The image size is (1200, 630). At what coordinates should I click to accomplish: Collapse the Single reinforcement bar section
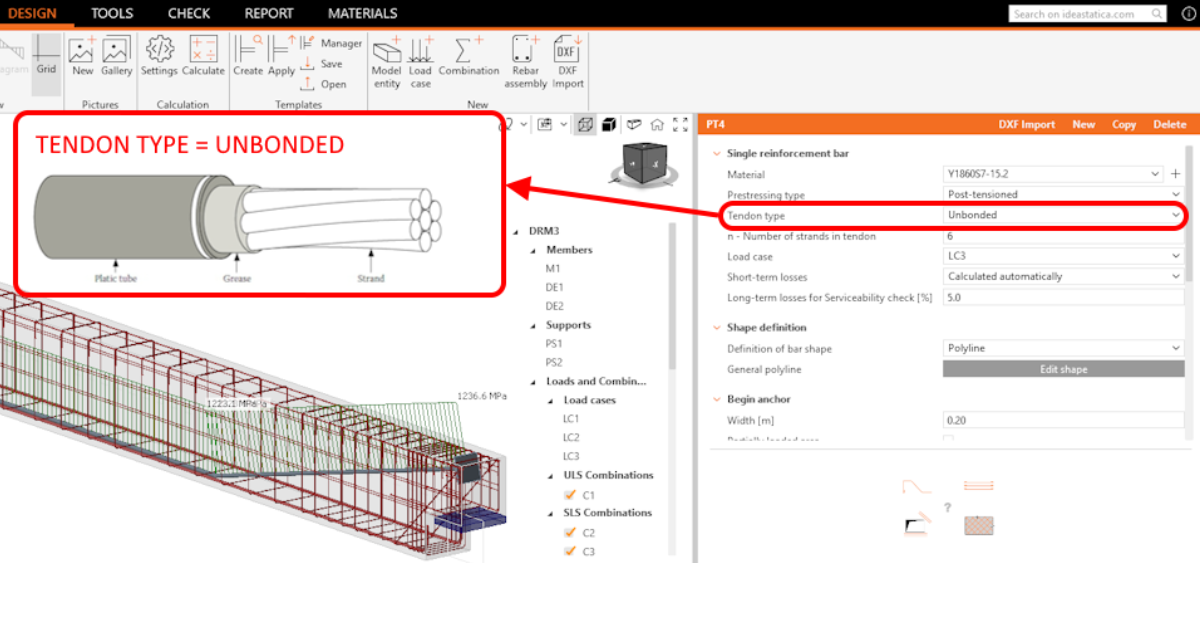pyautogui.click(x=716, y=153)
